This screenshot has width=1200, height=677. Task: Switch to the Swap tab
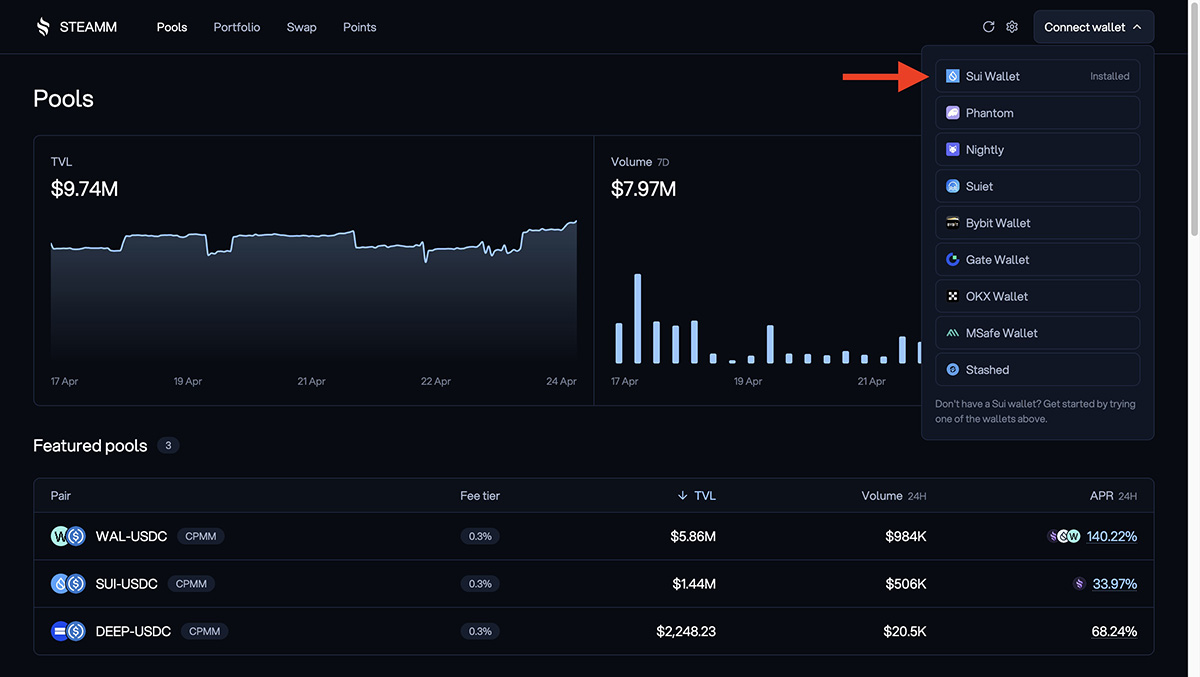[301, 27]
